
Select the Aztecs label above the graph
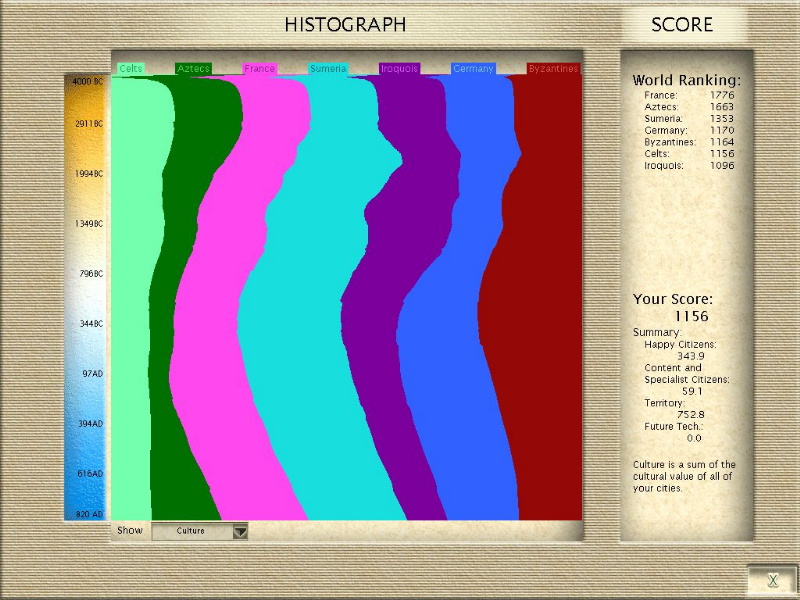[x=192, y=69]
